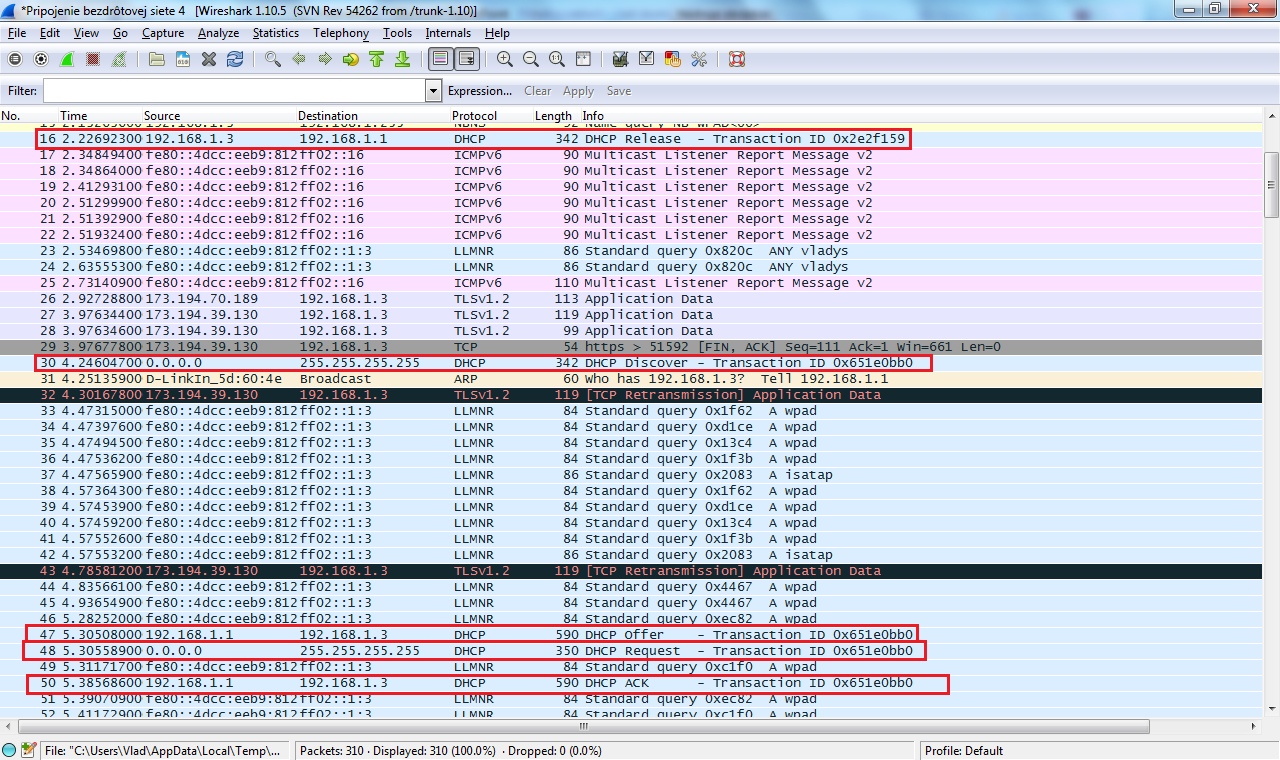Viewport: 1280px width, 760px height.
Task: Open capture options toolbar icon
Action: (x=41, y=59)
